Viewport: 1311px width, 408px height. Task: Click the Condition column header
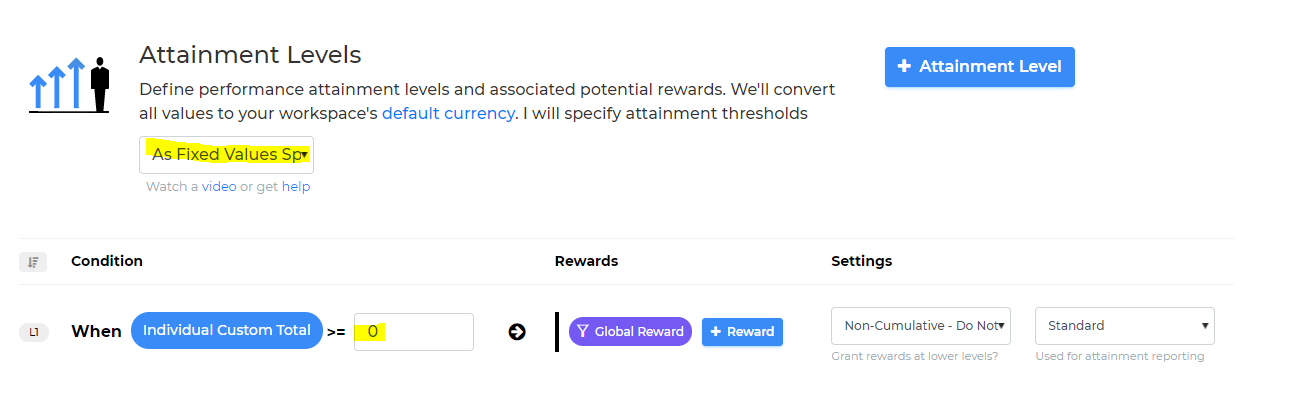(107, 261)
